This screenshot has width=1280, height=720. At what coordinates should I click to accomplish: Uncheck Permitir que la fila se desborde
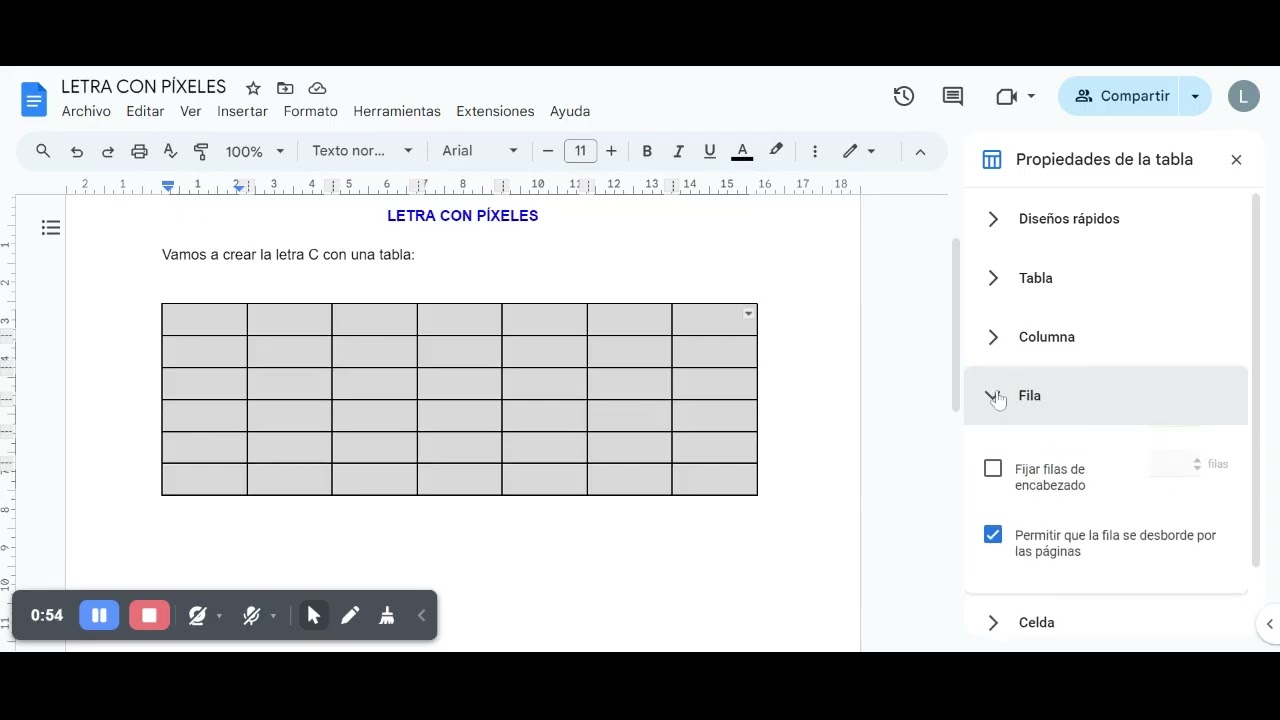[x=993, y=534]
